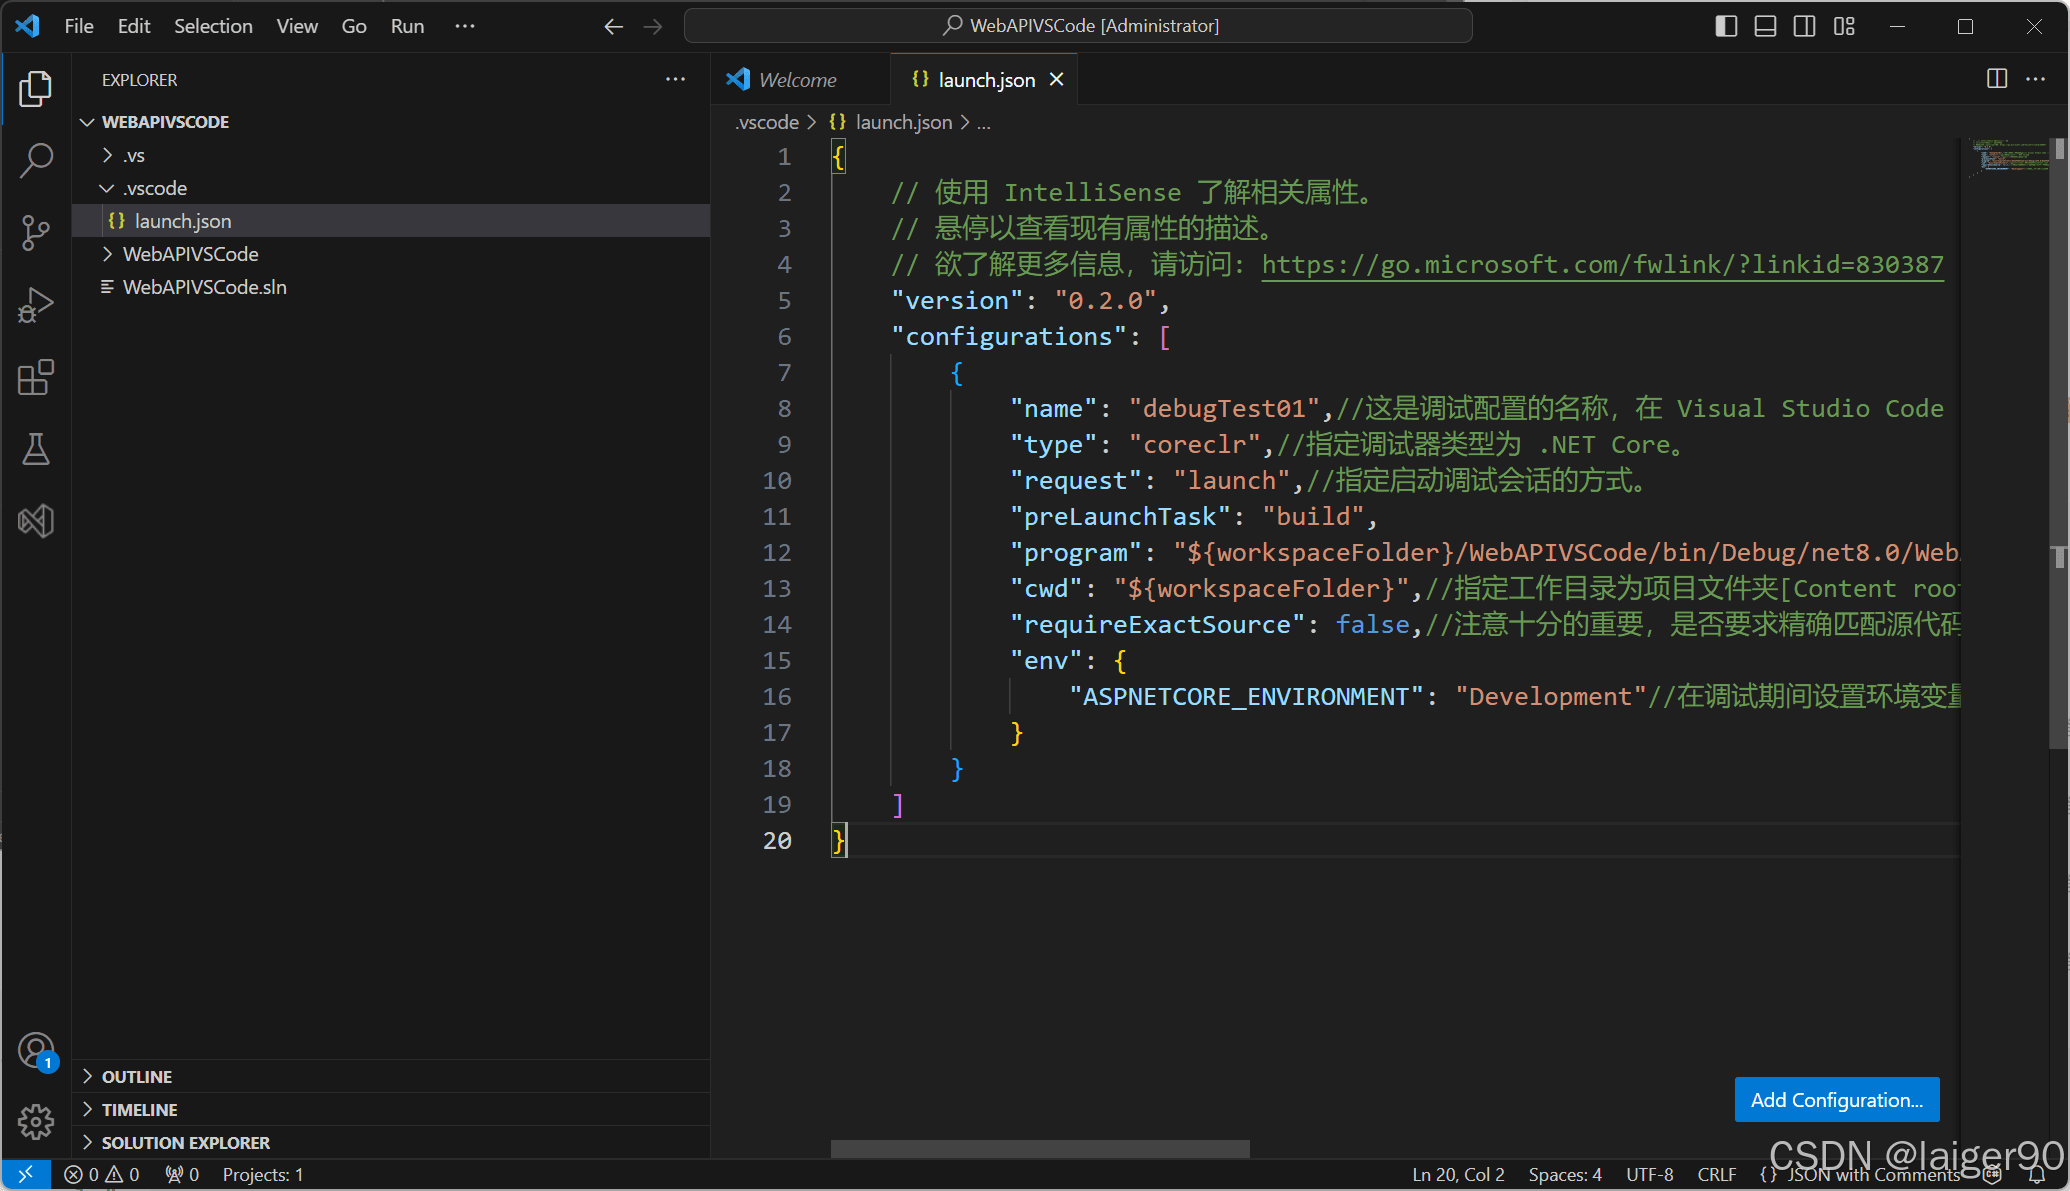Toggle the Secondary Side Bar layout button
The image size is (2070, 1191).
tap(1804, 26)
